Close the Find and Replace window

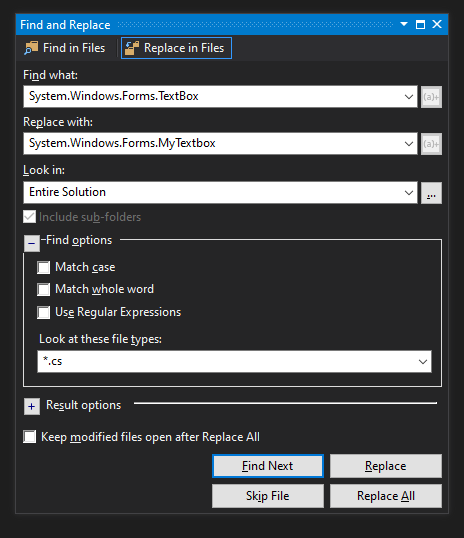tap(437, 24)
